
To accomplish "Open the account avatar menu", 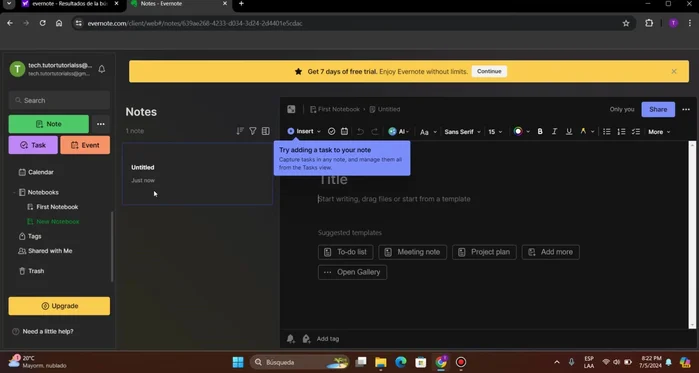I will (x=17, y=69).
